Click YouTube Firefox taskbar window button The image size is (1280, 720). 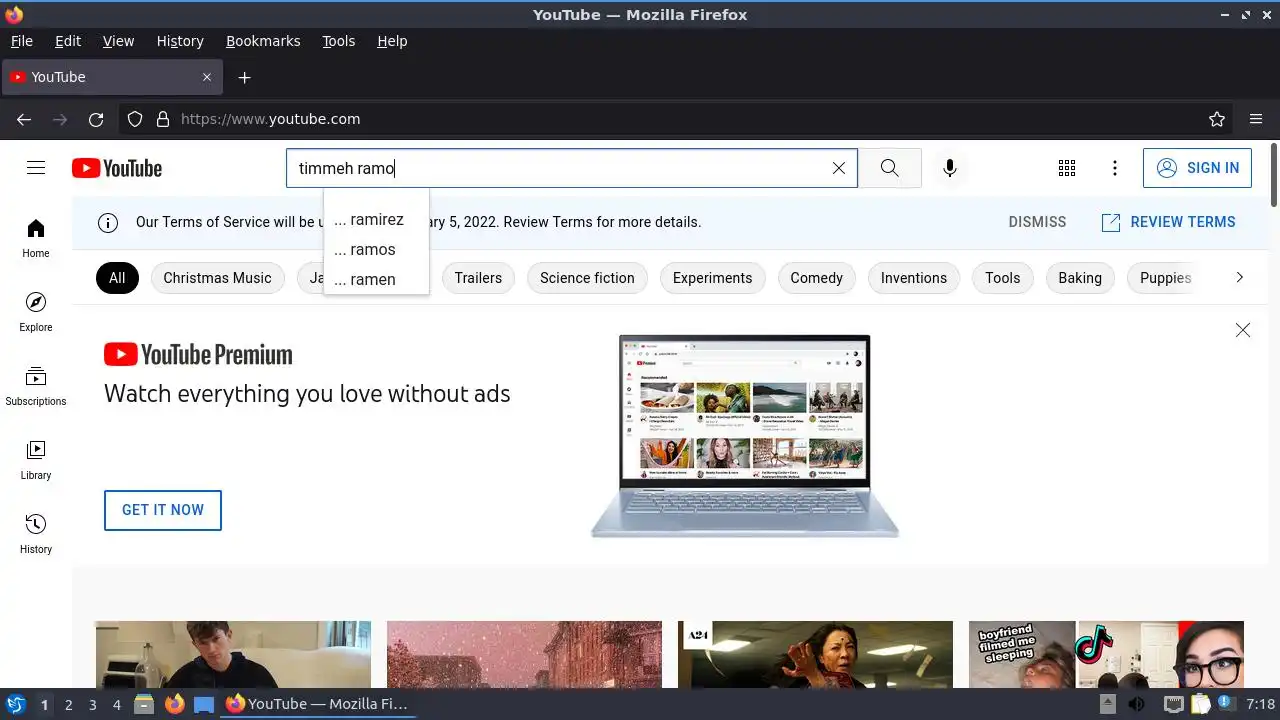tap(318, 704)
